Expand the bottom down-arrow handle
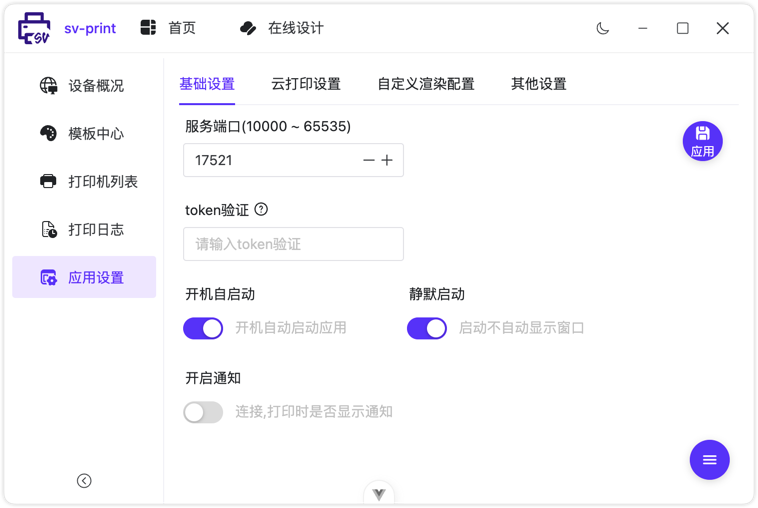Image resolution: width=758 pixels, height=508 pixels. coord(379,494)
